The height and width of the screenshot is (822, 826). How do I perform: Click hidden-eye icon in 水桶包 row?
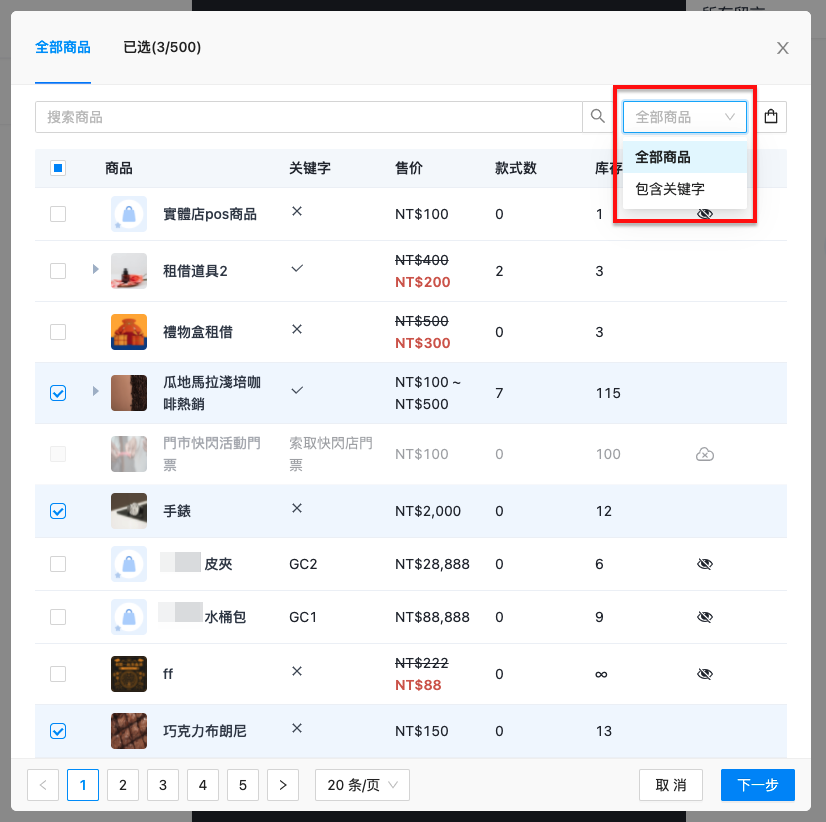point(704,616)
